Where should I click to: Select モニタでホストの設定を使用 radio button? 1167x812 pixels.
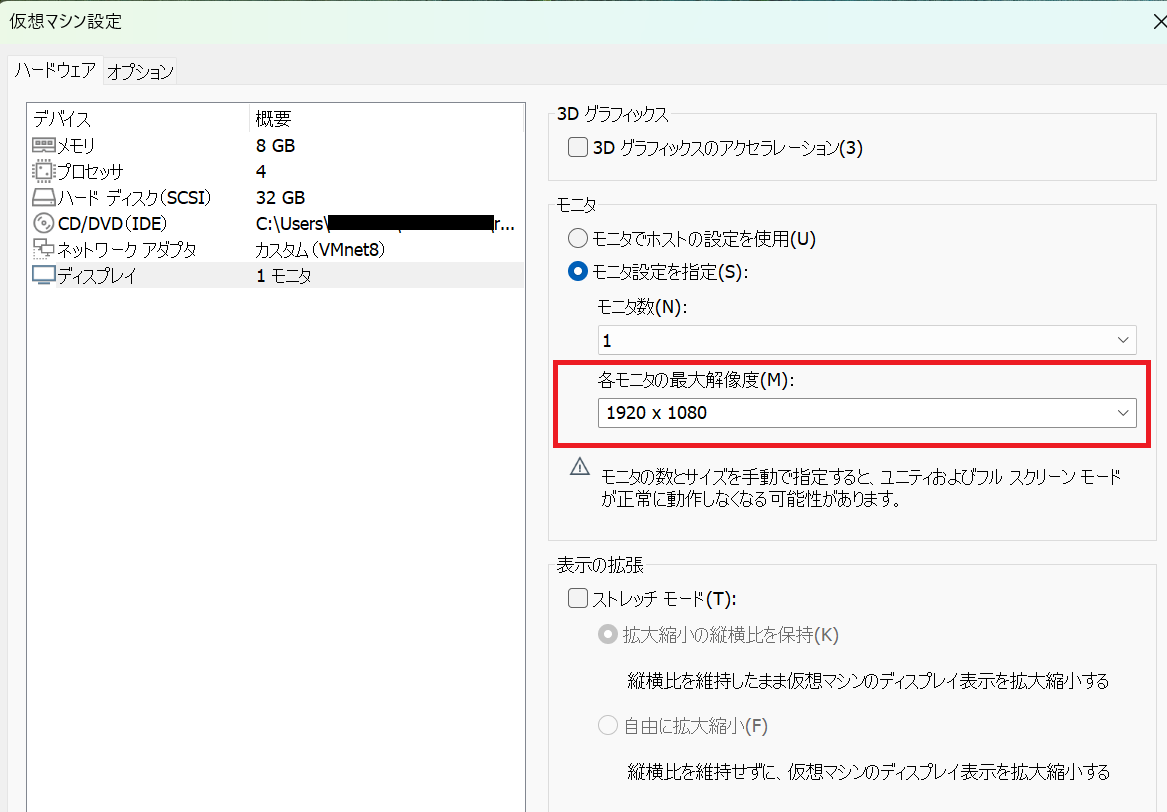pyautogui.click(x=577, y=238)
